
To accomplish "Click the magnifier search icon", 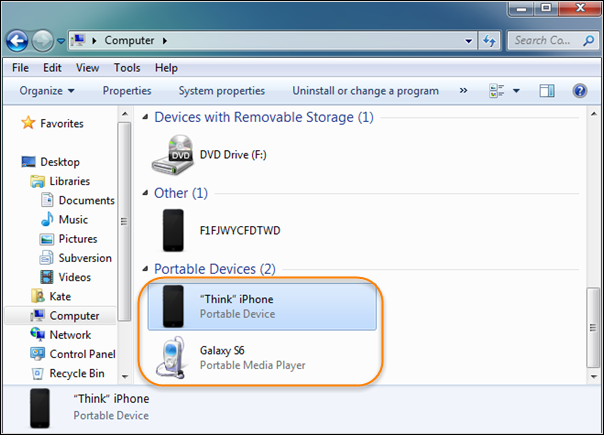I will (x=588, y=40).
